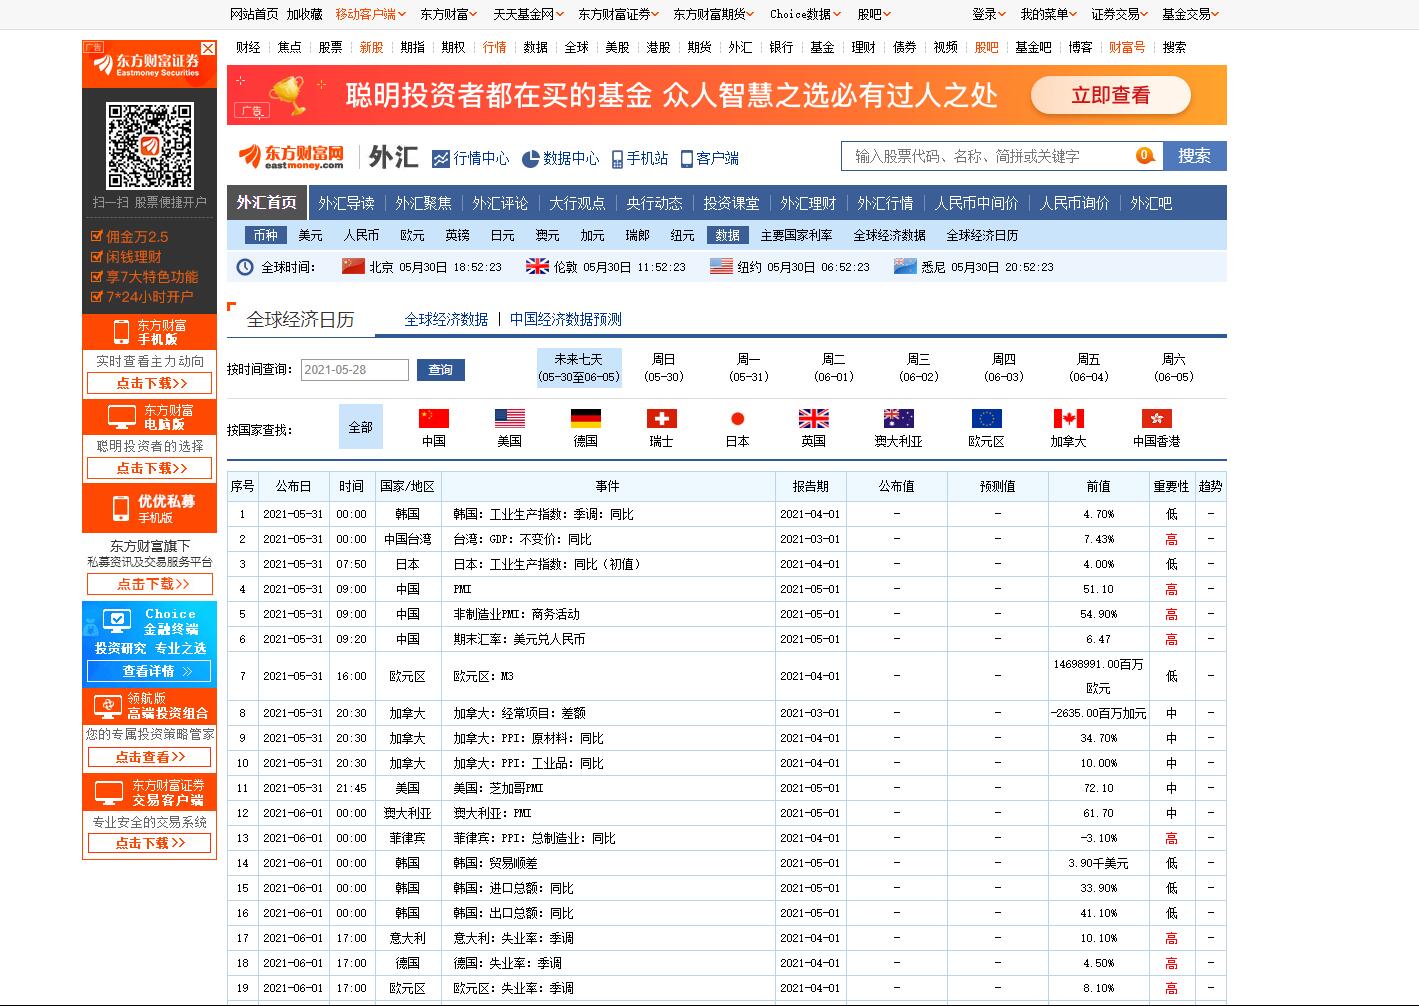Switch to 全球经济数据 tab
The height and width of the screenshot is (1006, 1419).
[x=446, y=319]
